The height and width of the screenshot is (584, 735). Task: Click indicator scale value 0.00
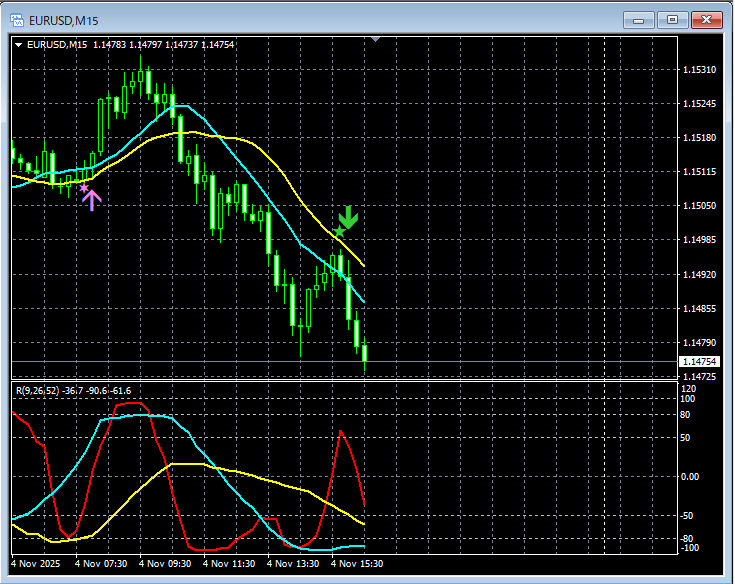click(690, 477)
